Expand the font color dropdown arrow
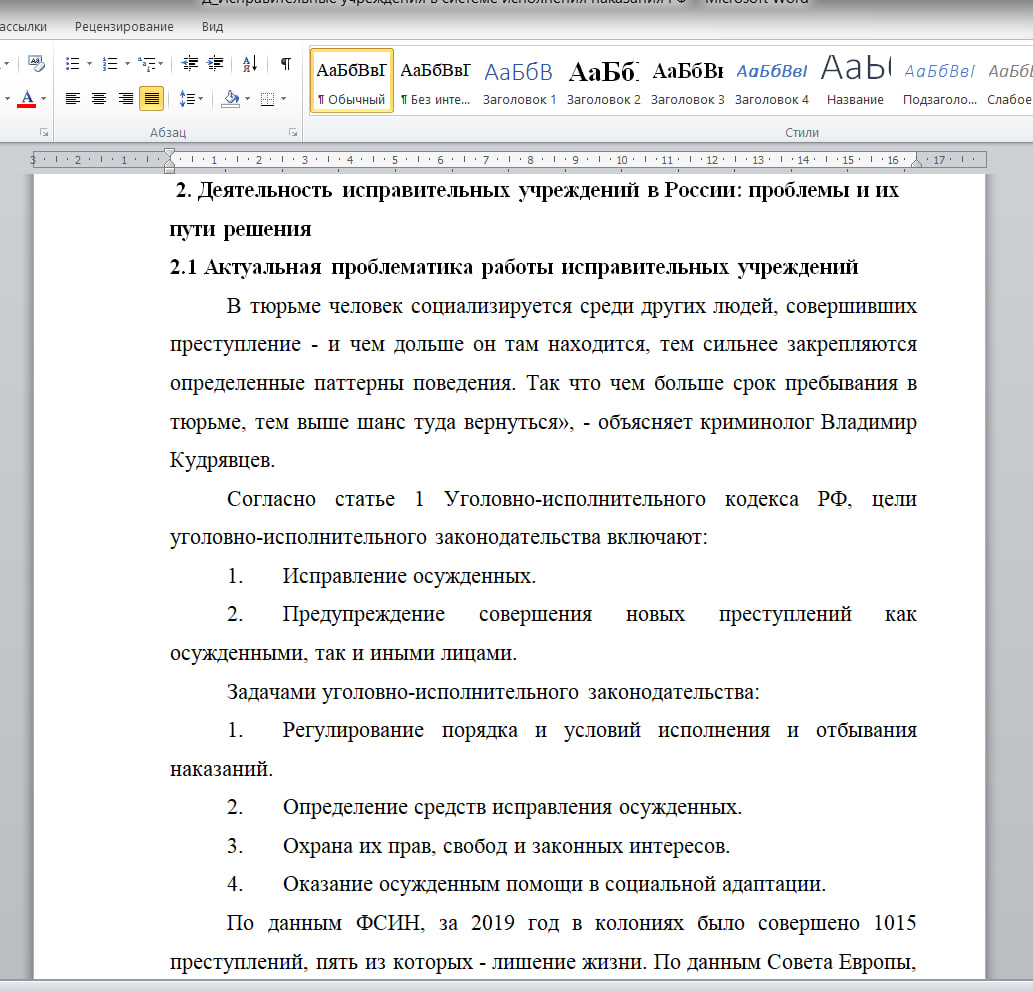 click(45, 98)
